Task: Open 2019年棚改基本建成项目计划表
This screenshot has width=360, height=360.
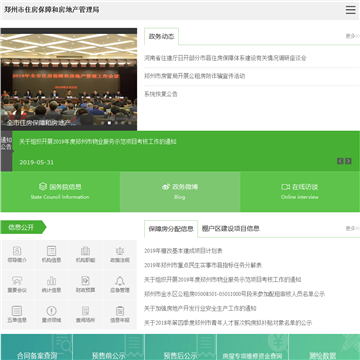Action: pos(183,251)
